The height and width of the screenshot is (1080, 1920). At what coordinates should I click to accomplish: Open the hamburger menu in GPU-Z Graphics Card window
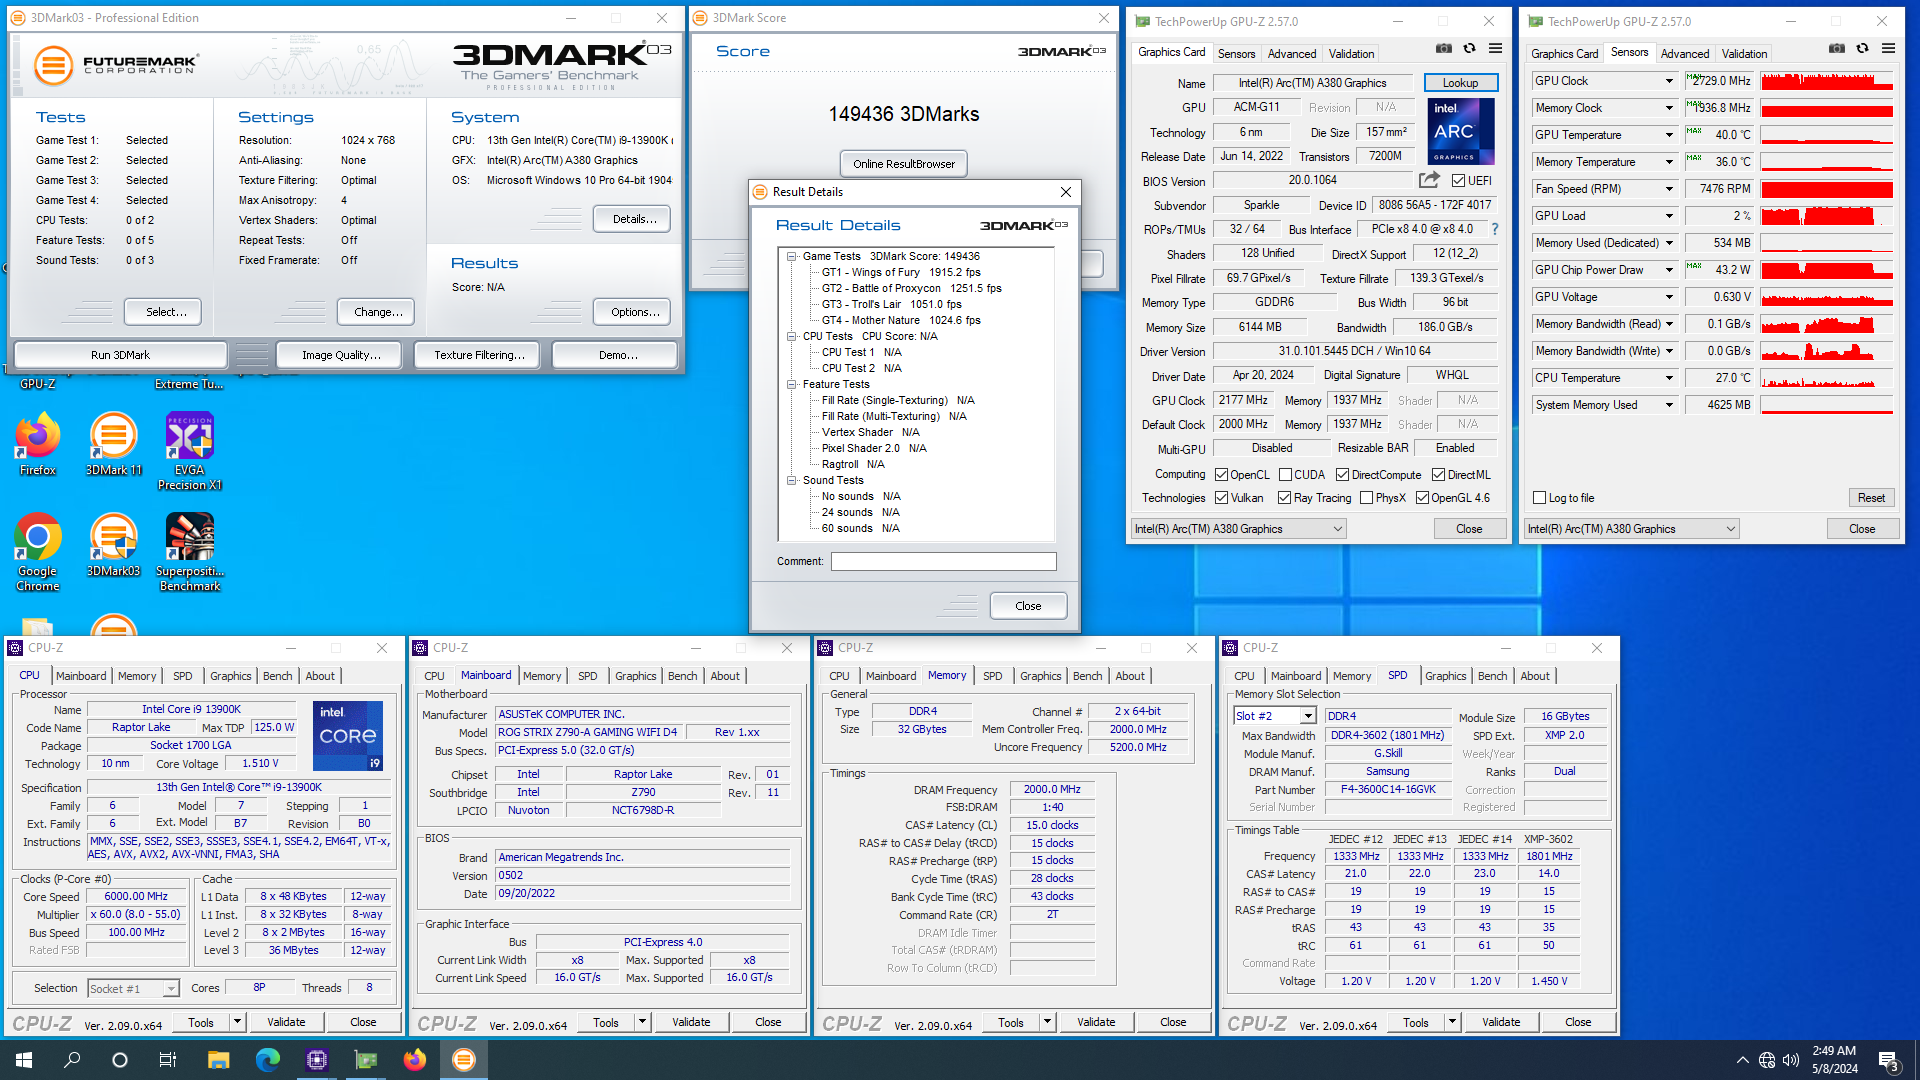pyautogui.click(x=1495, y=48)
